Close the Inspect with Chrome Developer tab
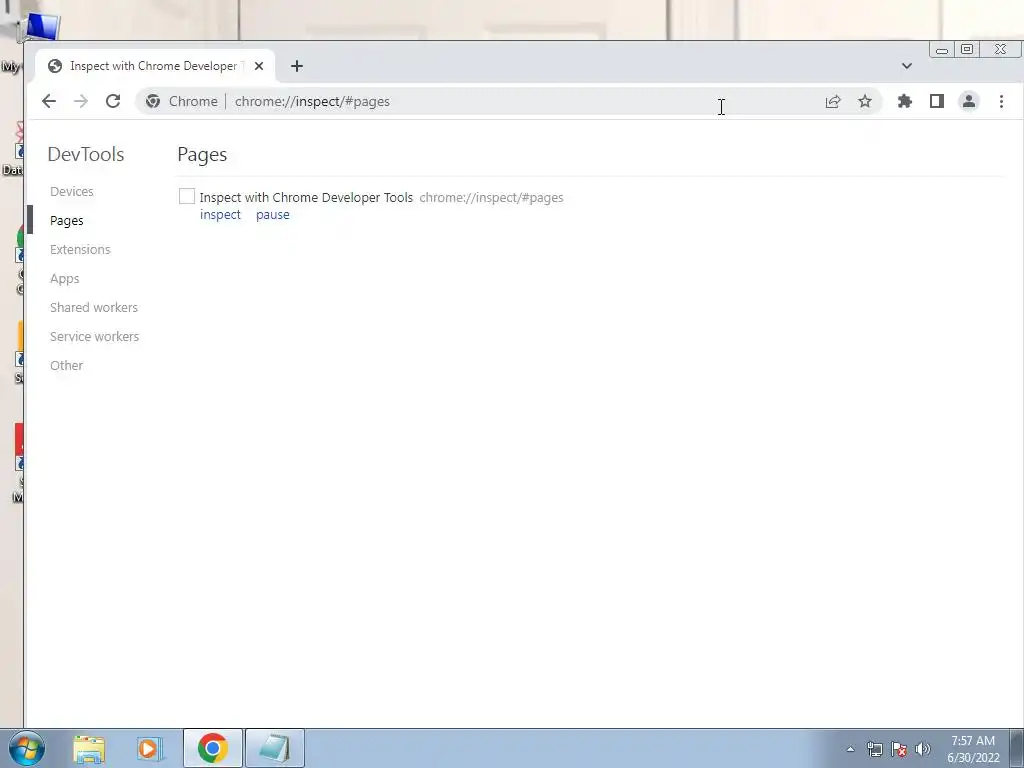Screen dimensions: 1024x768 [259, 66]
